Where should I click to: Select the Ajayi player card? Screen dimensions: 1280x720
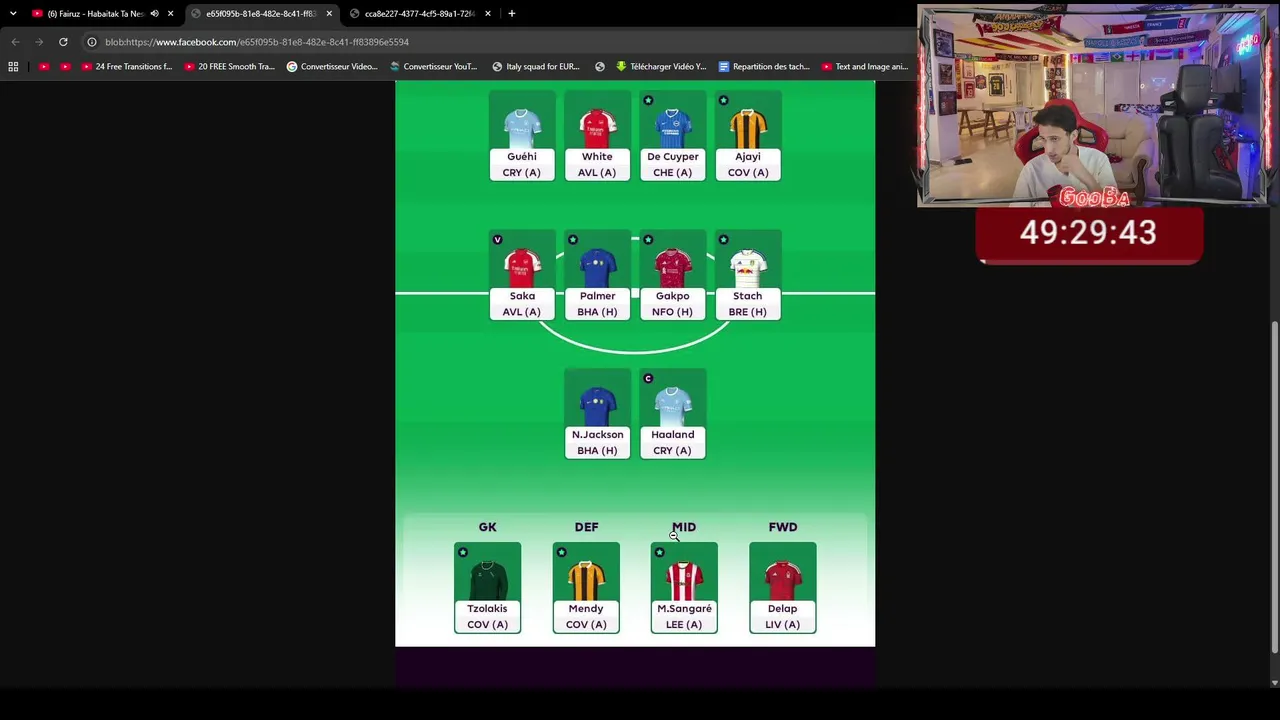click(x=748, y=136)
